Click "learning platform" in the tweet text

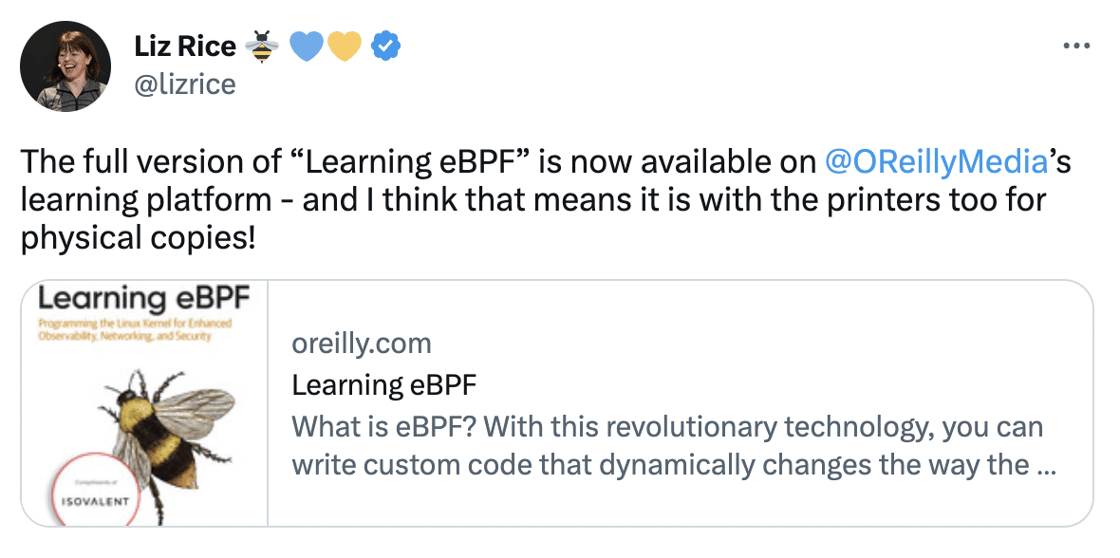(x=146, y=200)
